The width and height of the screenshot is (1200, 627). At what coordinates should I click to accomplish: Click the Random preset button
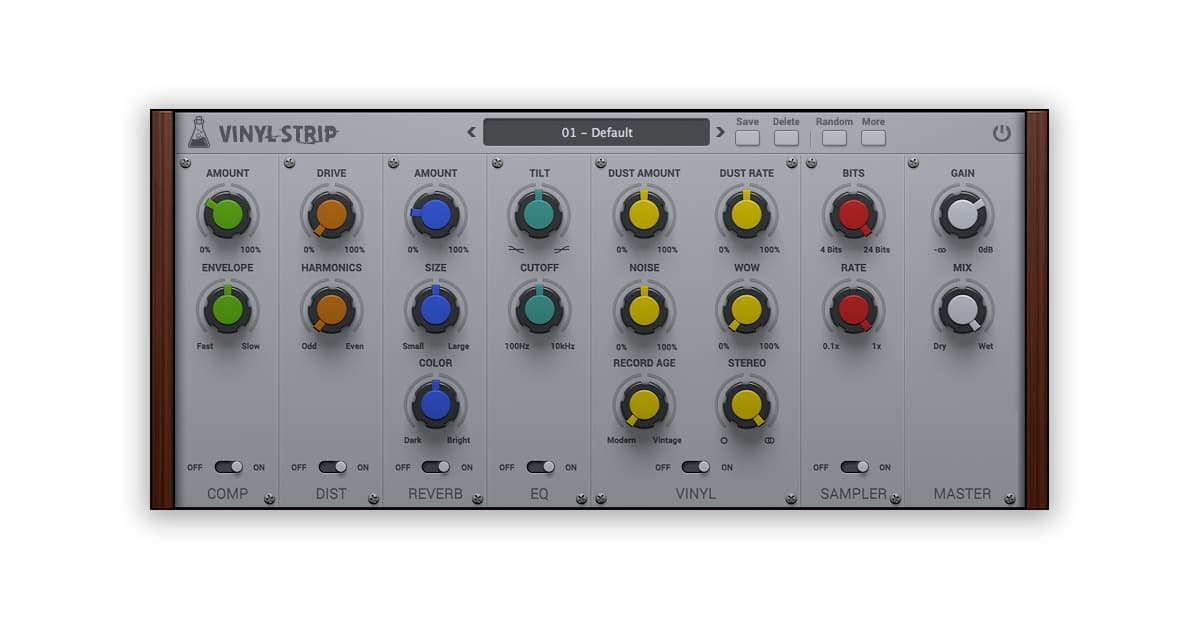coord(834,138)
